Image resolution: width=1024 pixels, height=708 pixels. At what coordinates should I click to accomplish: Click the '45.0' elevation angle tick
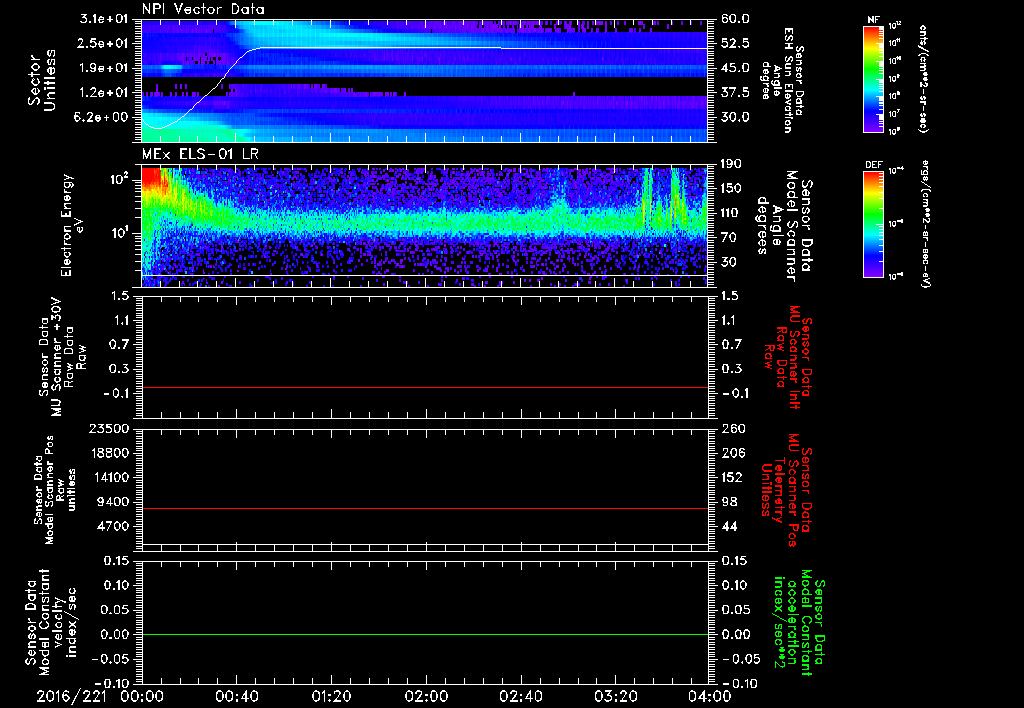pos(735,68)
